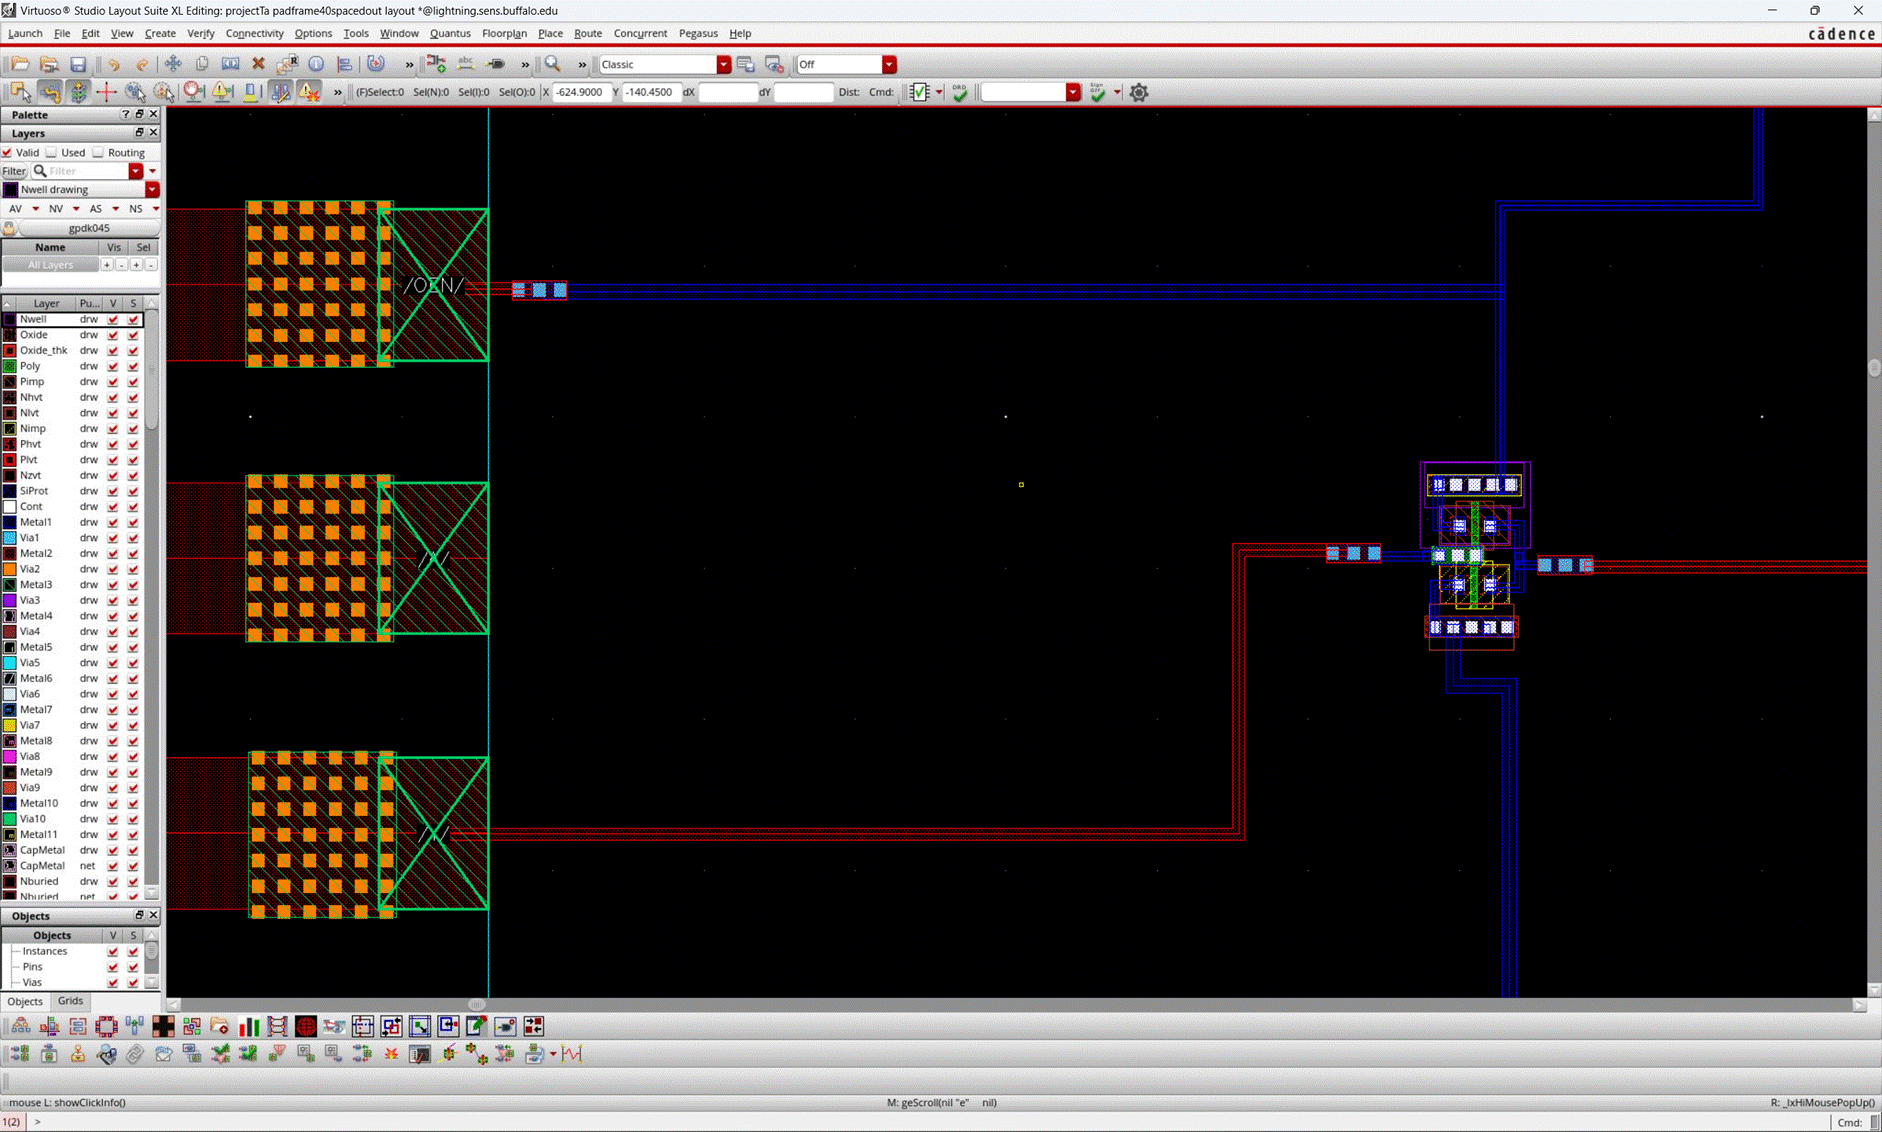Screen dimensions: 1882x1132
Task: Enable the Routing checkbox
Action: click(98, 152)
